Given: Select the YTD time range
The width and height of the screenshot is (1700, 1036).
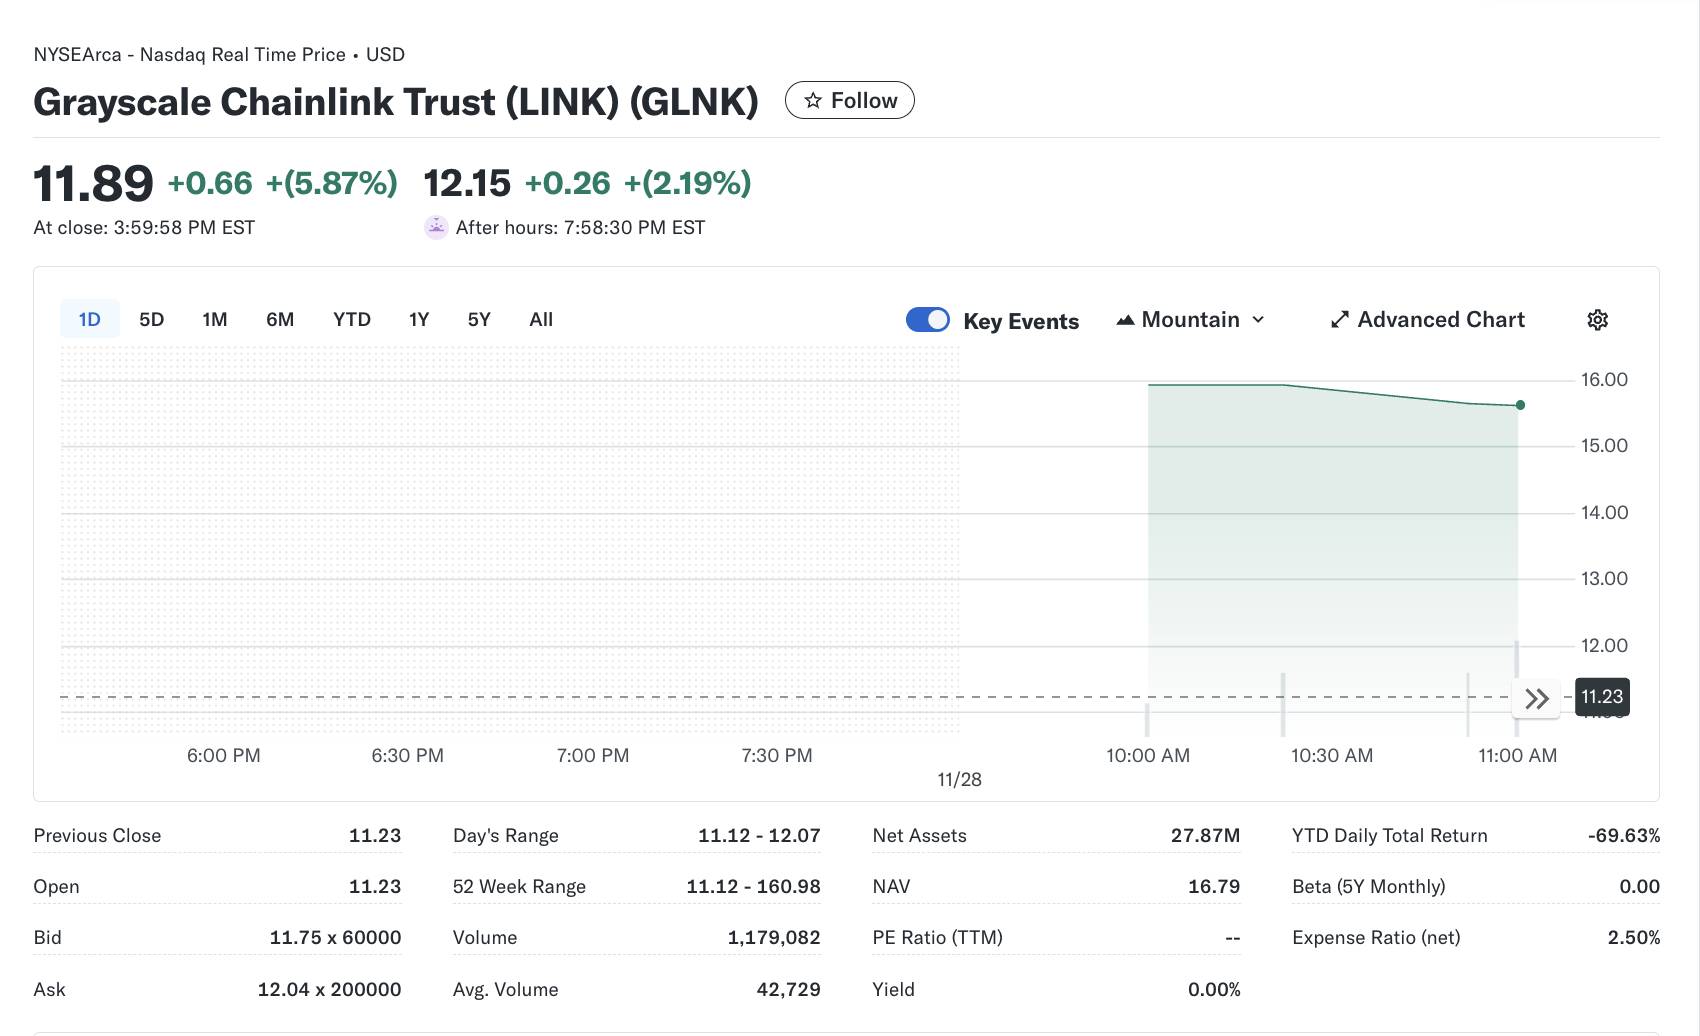Looking at the screenshot, I should point(351,319).
